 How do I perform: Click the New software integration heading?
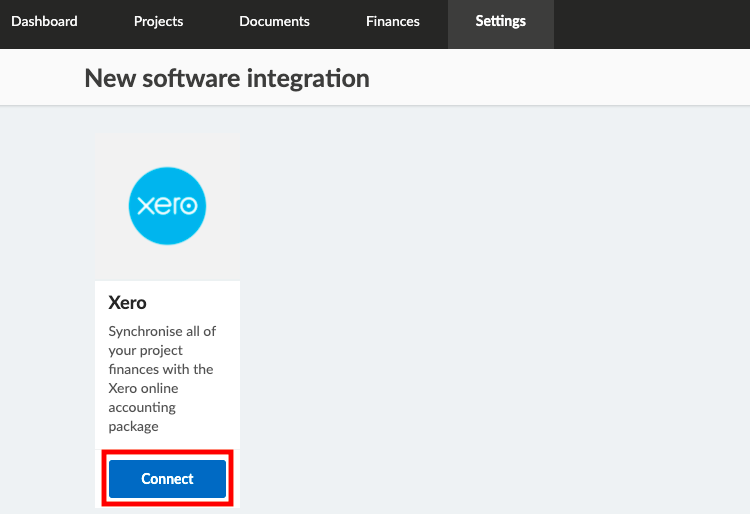(227, 78)
